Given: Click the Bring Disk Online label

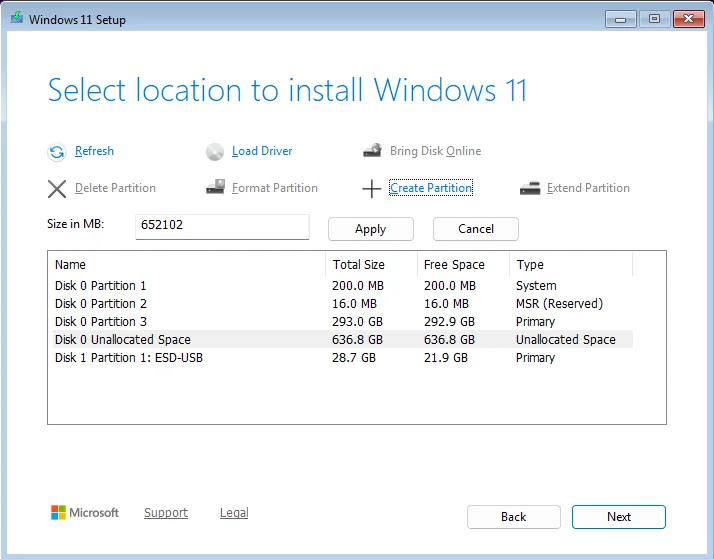Looking at the screenshot, I should (435, 151).
